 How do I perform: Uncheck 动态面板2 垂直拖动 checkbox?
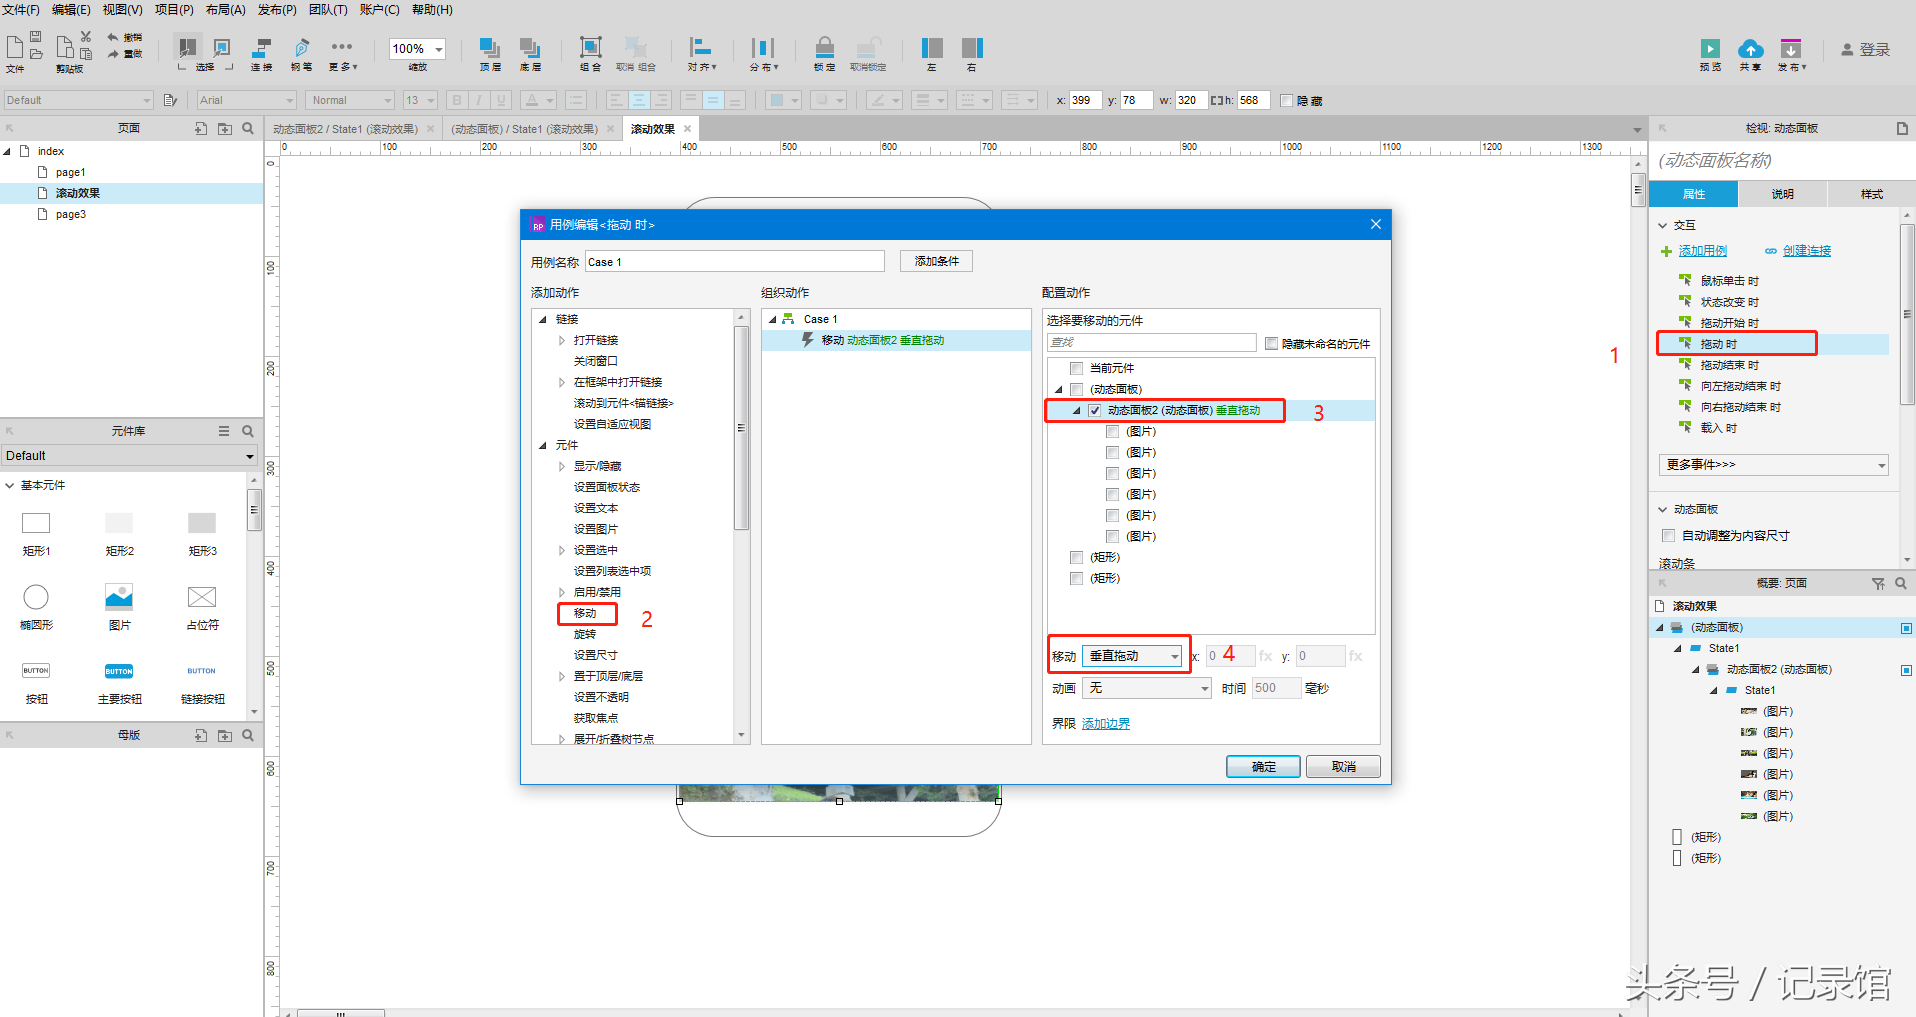pyautogui.click(x=1095, y=410)
